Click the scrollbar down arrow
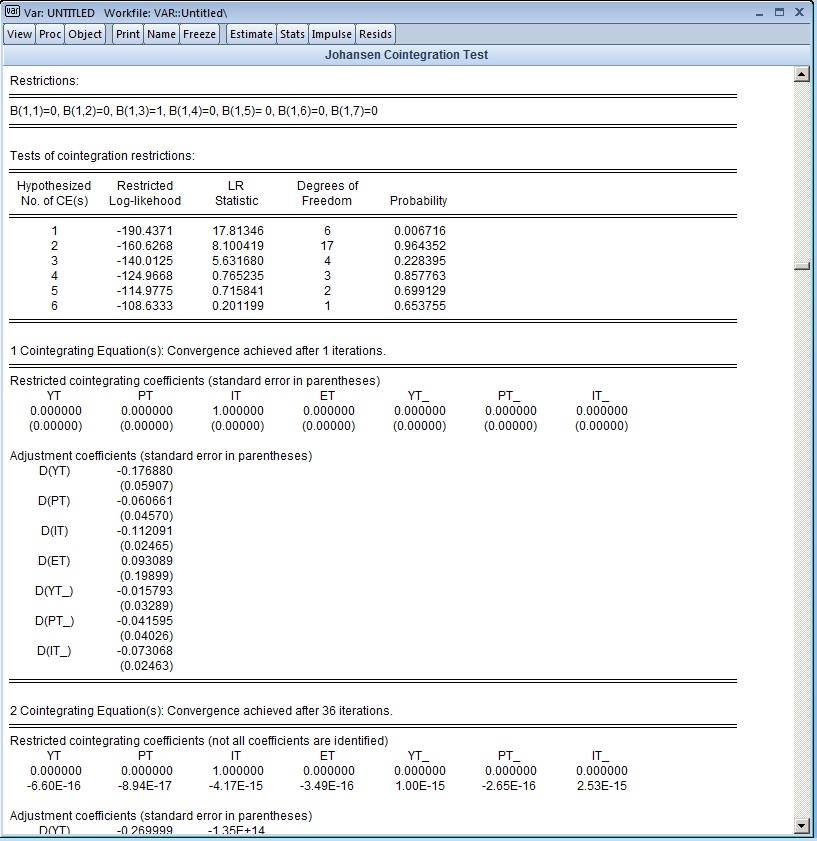 (x=801, y=826)
